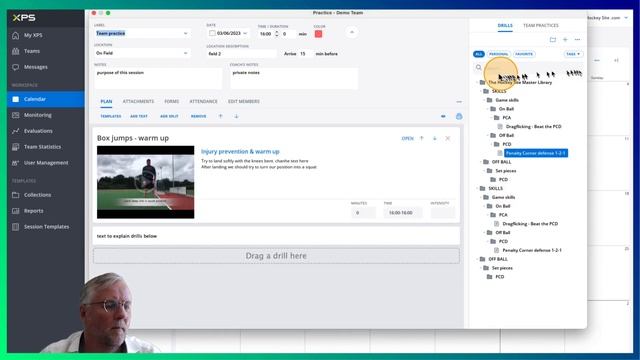Open the Hockey Site account dropdown at top right
640x360 pixels.
tap(626, 18)
